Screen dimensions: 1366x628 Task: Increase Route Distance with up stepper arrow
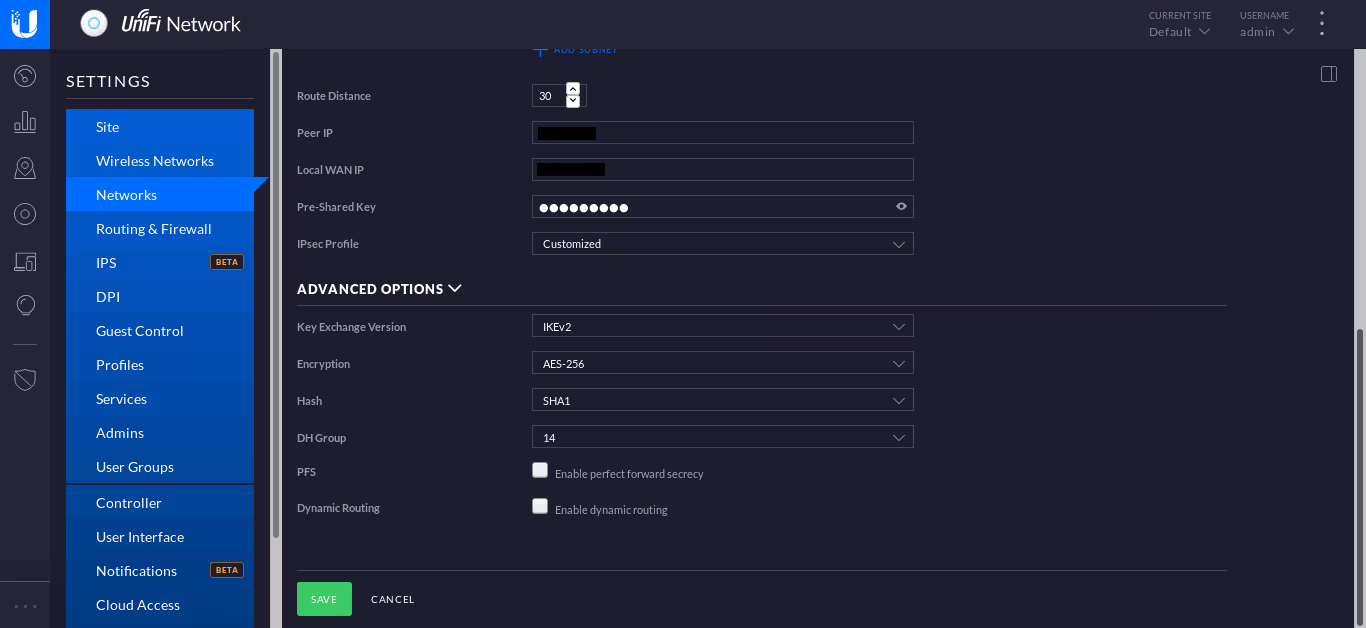573,89
